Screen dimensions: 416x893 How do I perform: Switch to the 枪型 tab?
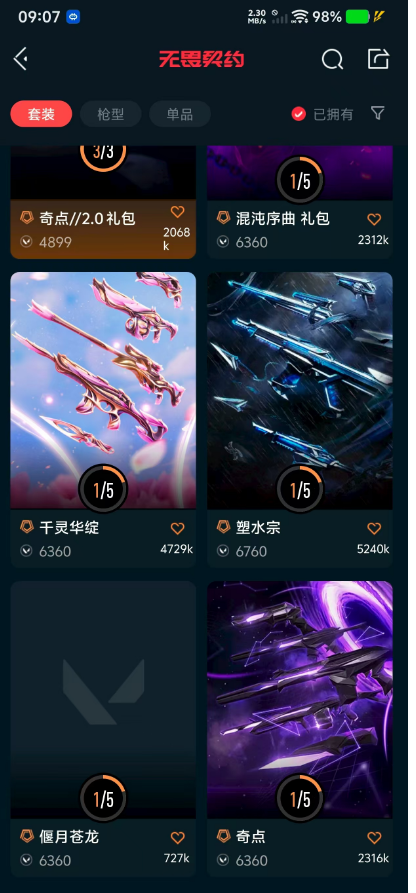pos(111,114)
